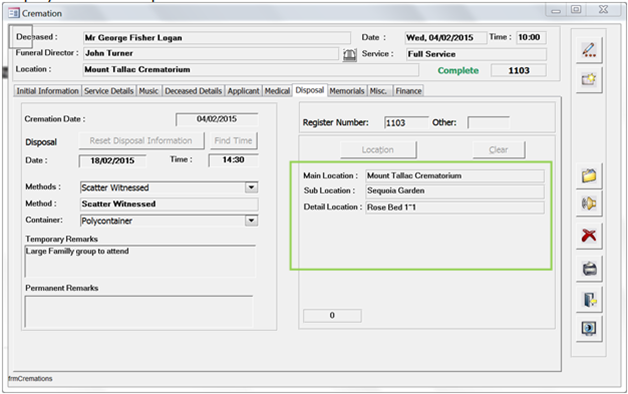Click the Disposal Date field 18/02/2015

(112, 161)
